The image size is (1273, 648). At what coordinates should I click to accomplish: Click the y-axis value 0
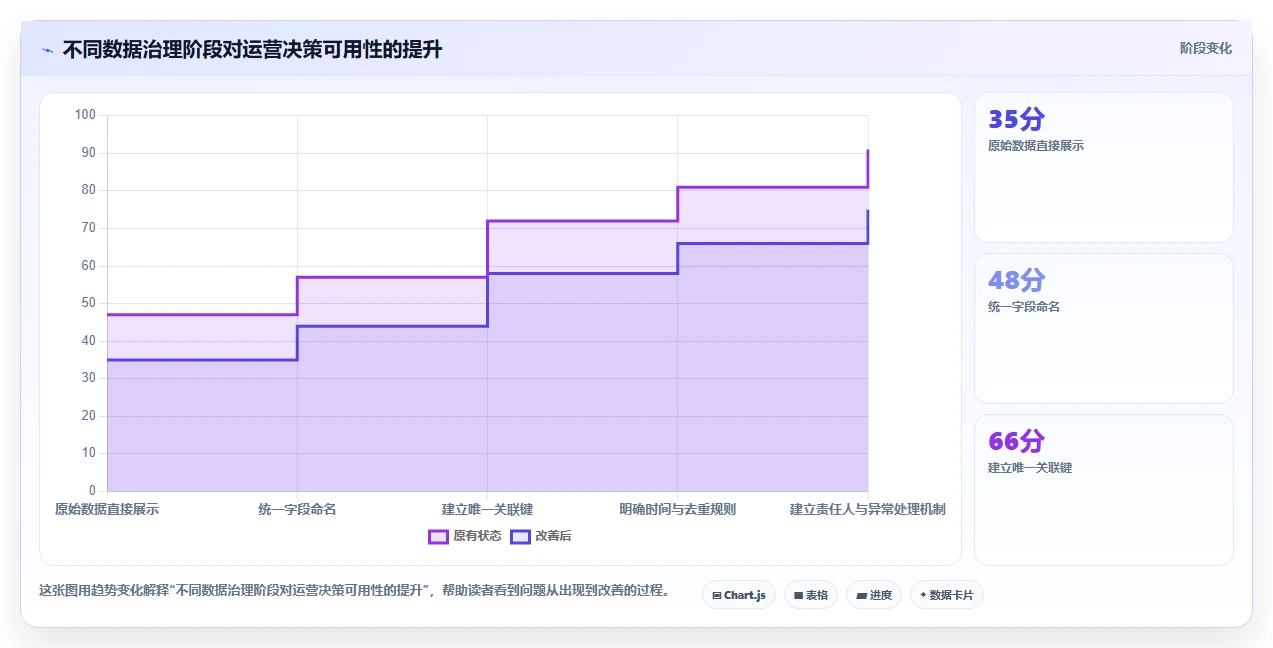[92, 491]
